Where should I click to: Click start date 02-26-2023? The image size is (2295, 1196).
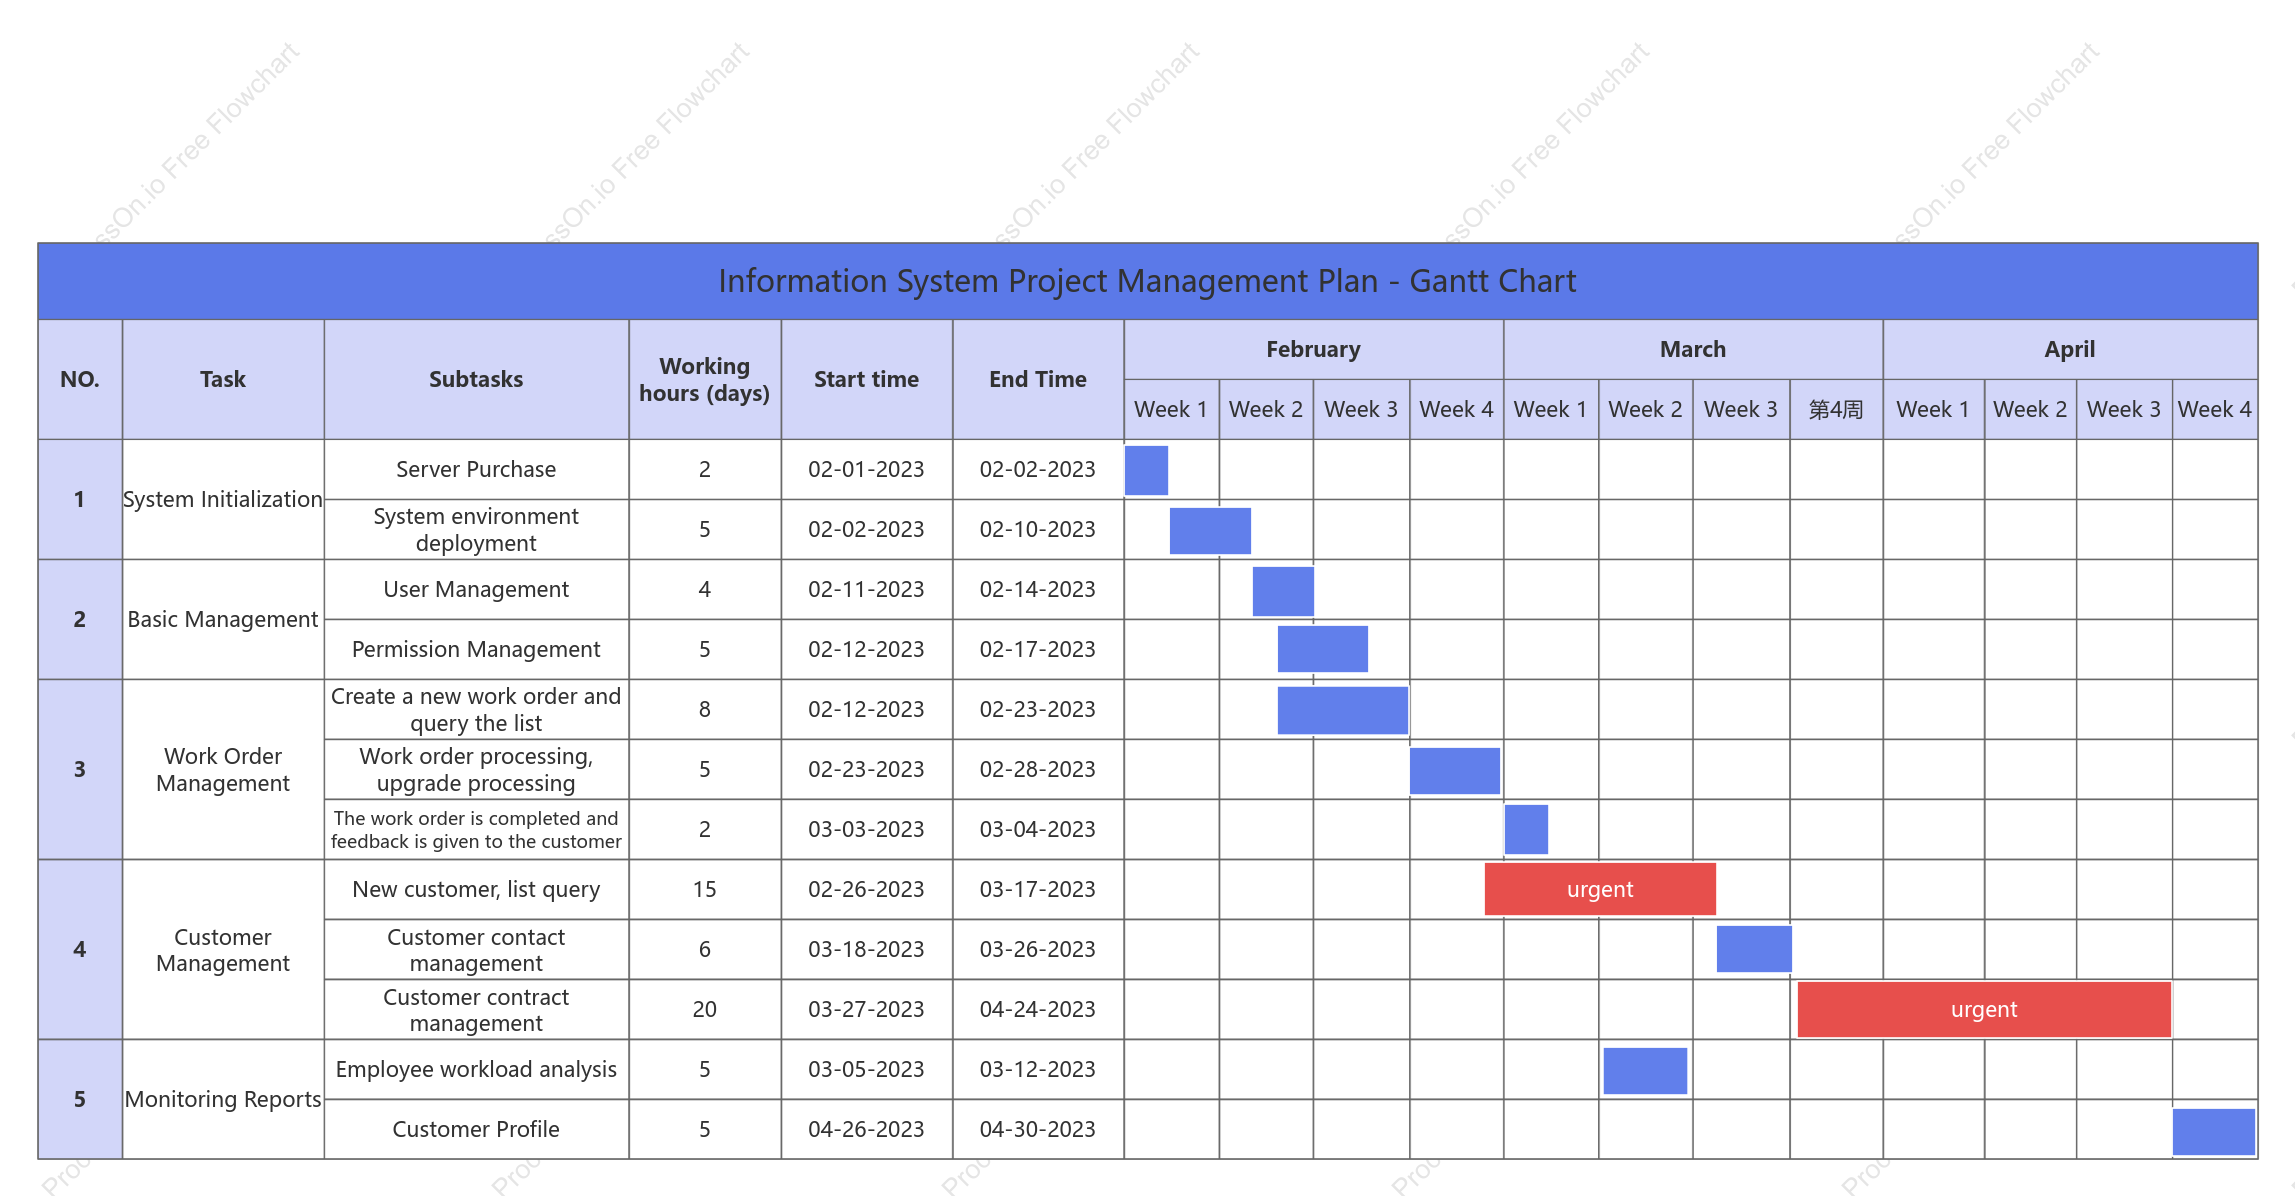point(866,889)
